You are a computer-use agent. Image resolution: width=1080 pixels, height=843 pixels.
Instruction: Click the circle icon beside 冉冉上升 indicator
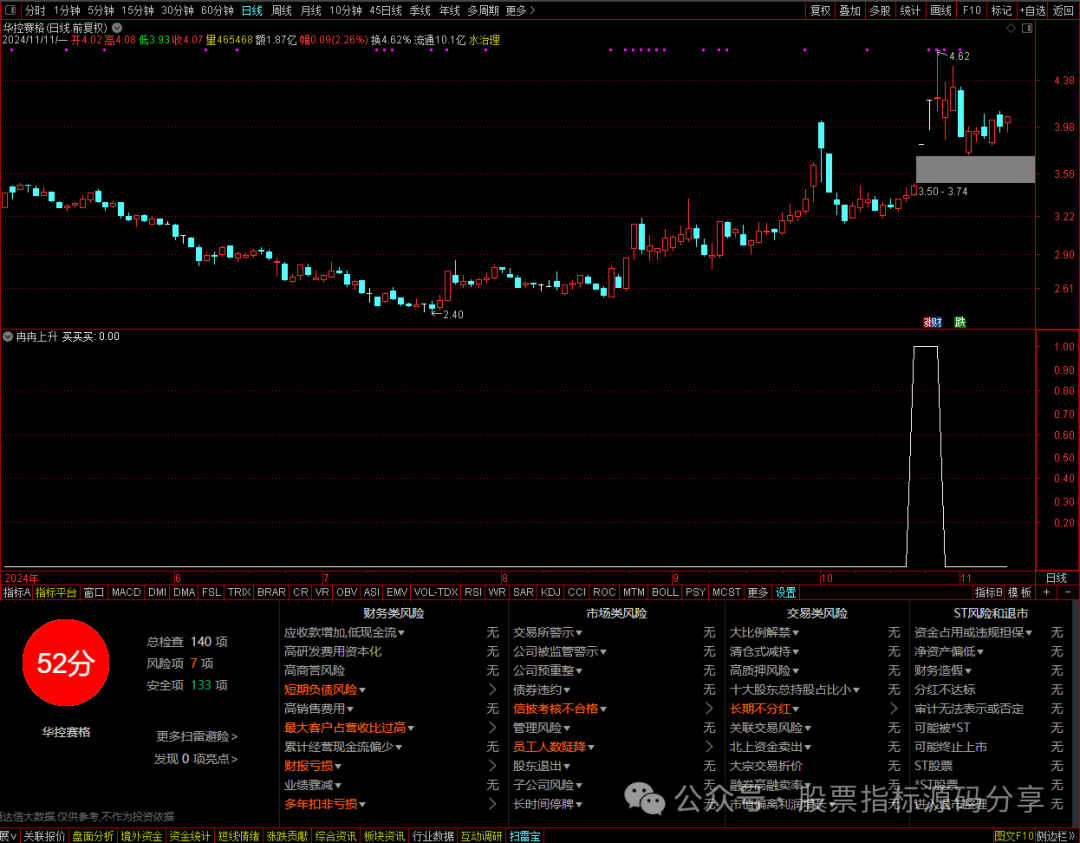(8, 337)
